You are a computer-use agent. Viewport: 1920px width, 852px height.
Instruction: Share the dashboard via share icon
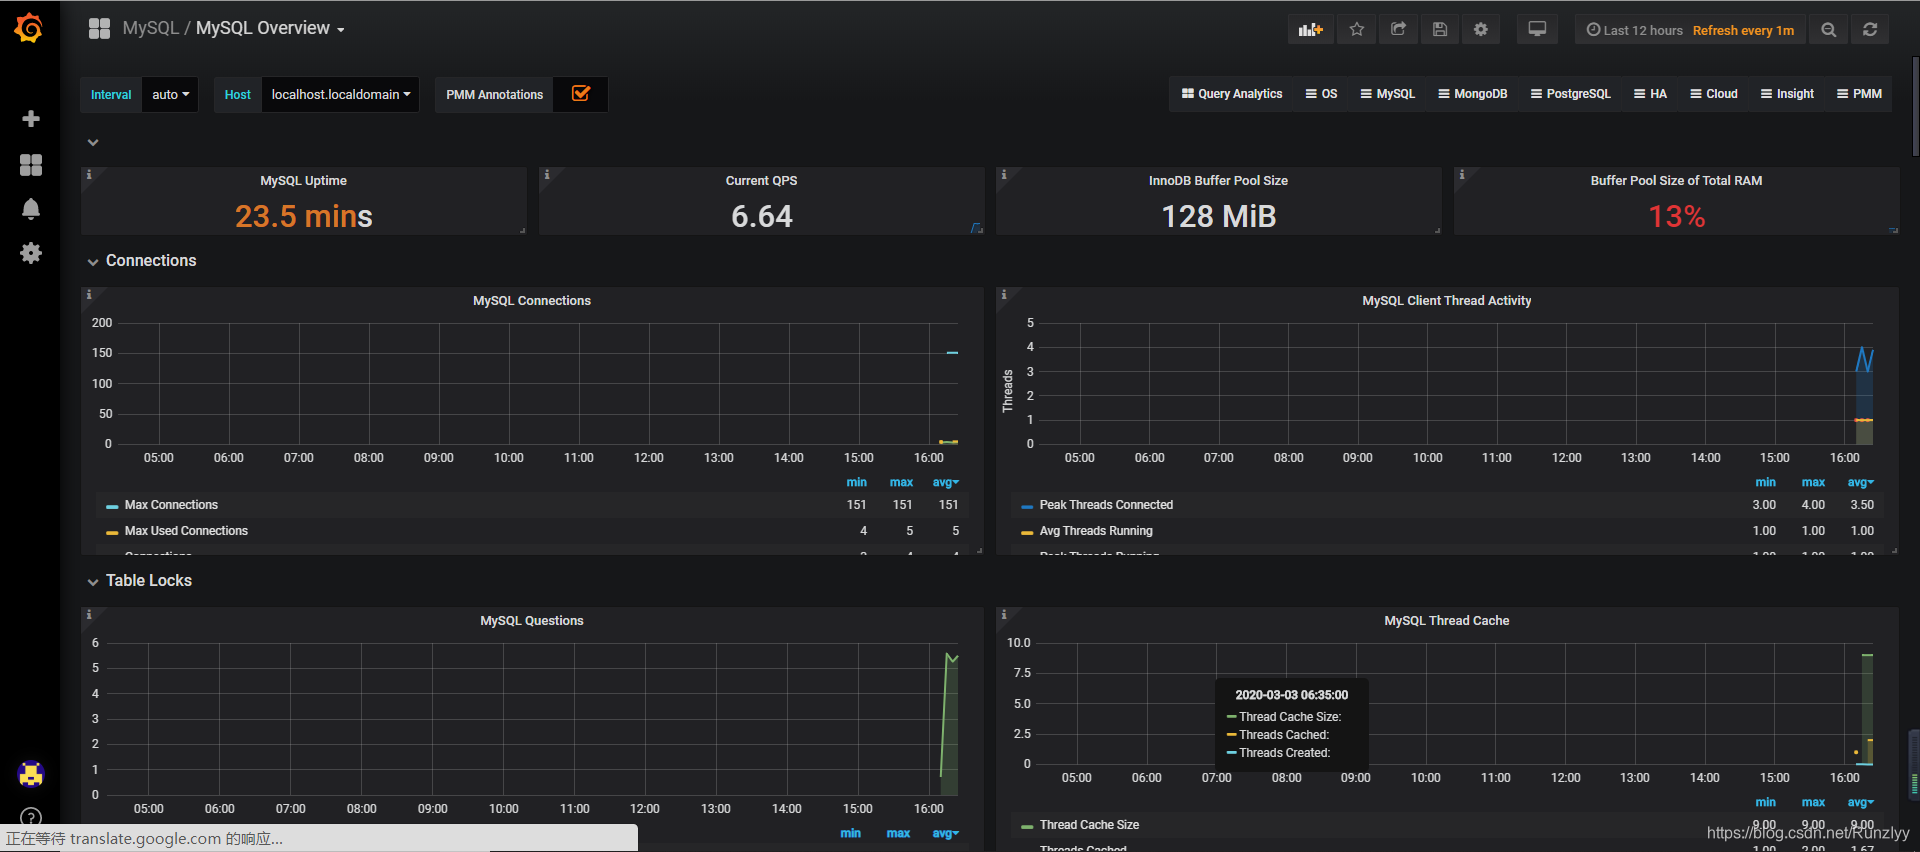coord(1399,30)
